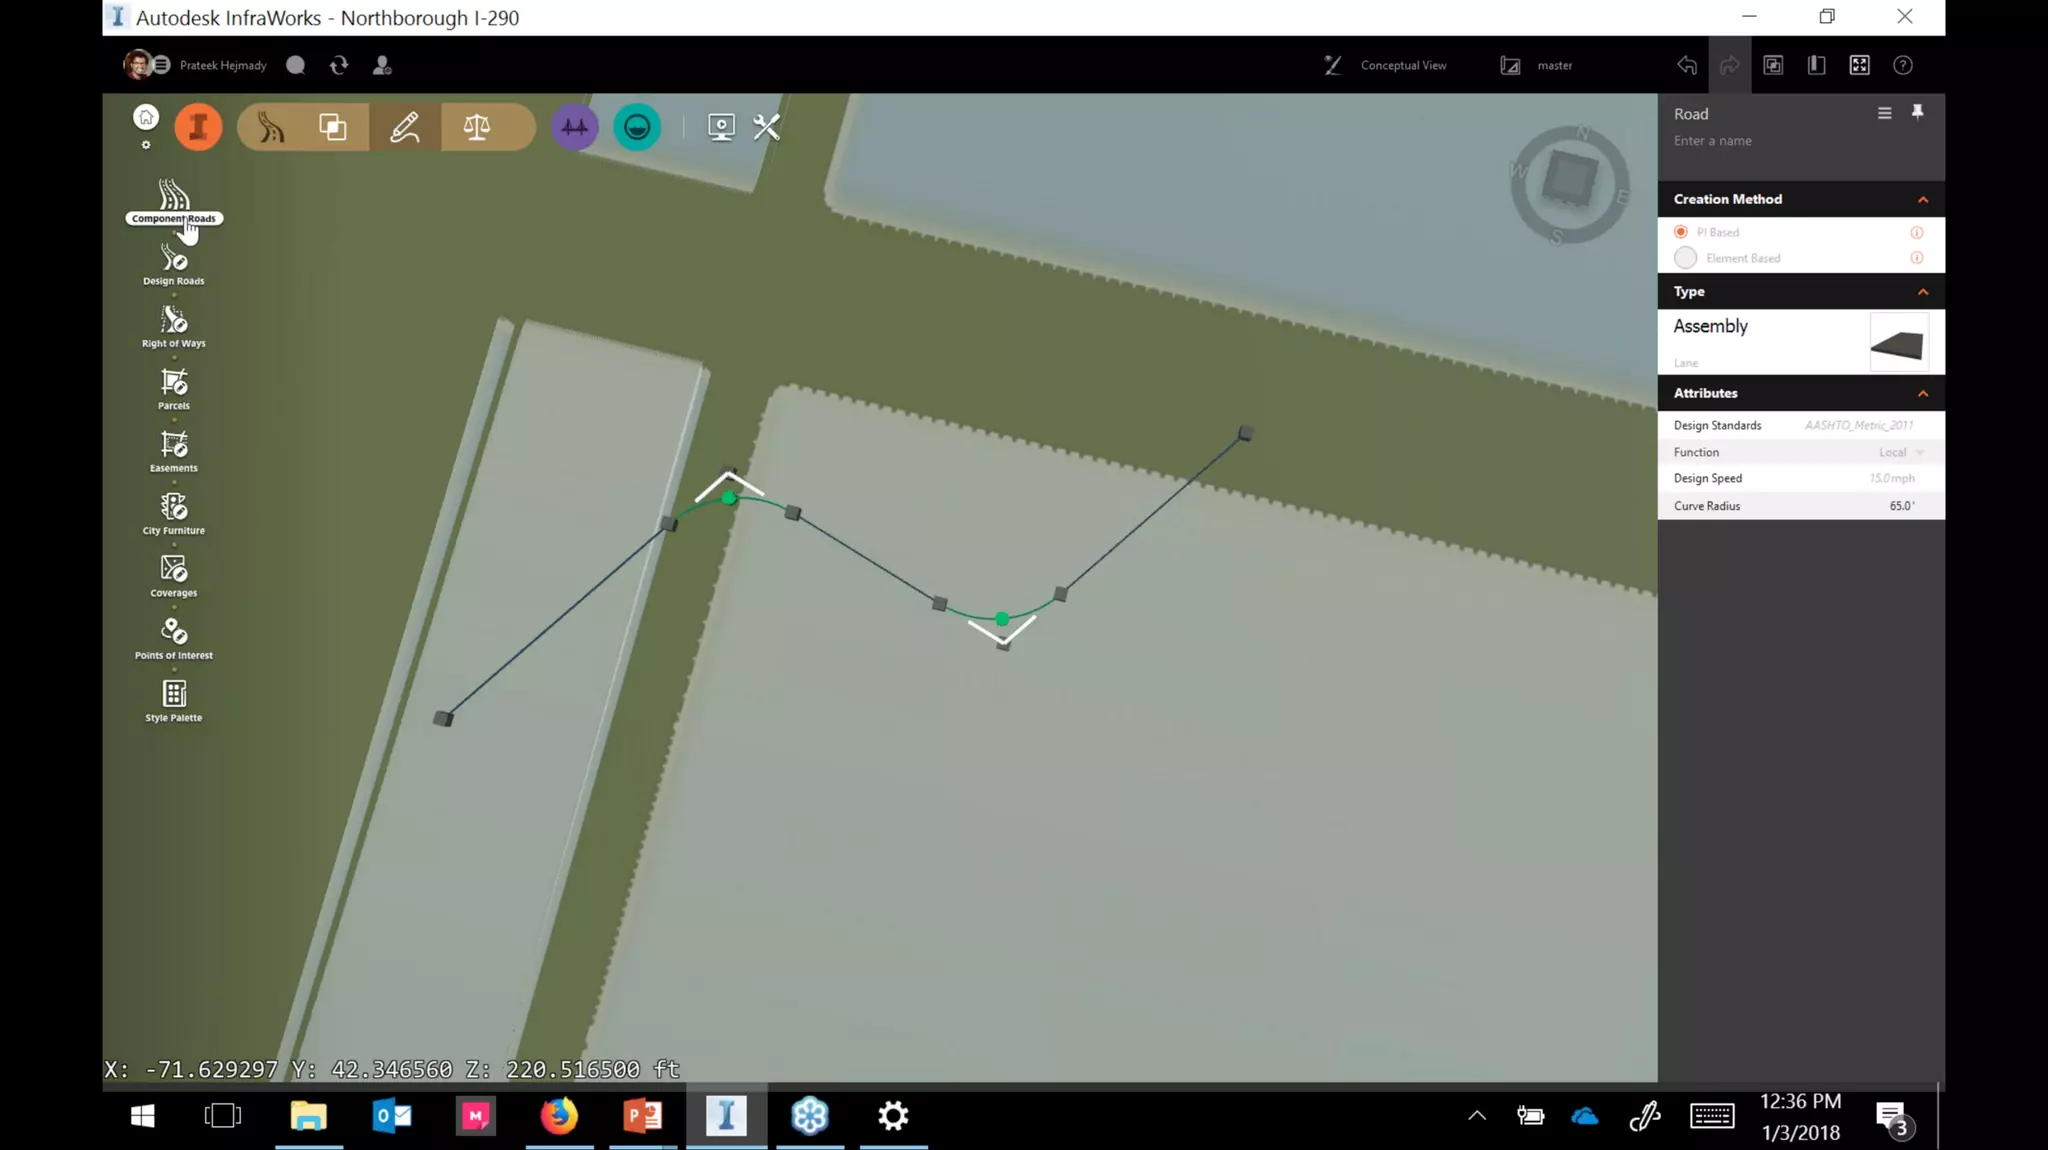Click the Assembly type label
2048x1150 pixels.
(x=1710, y=326)
